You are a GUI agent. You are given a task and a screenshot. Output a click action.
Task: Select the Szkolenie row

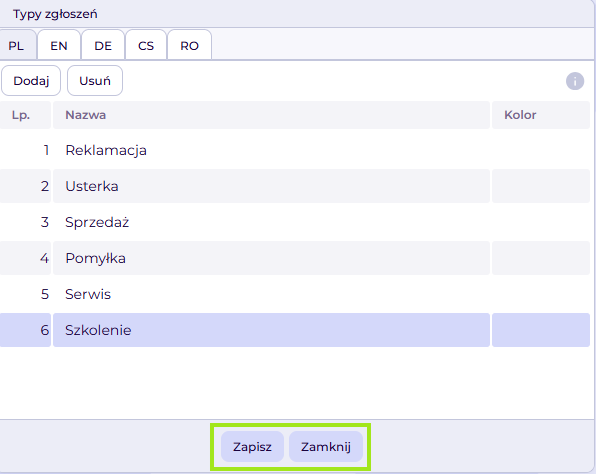pos(295,330)
